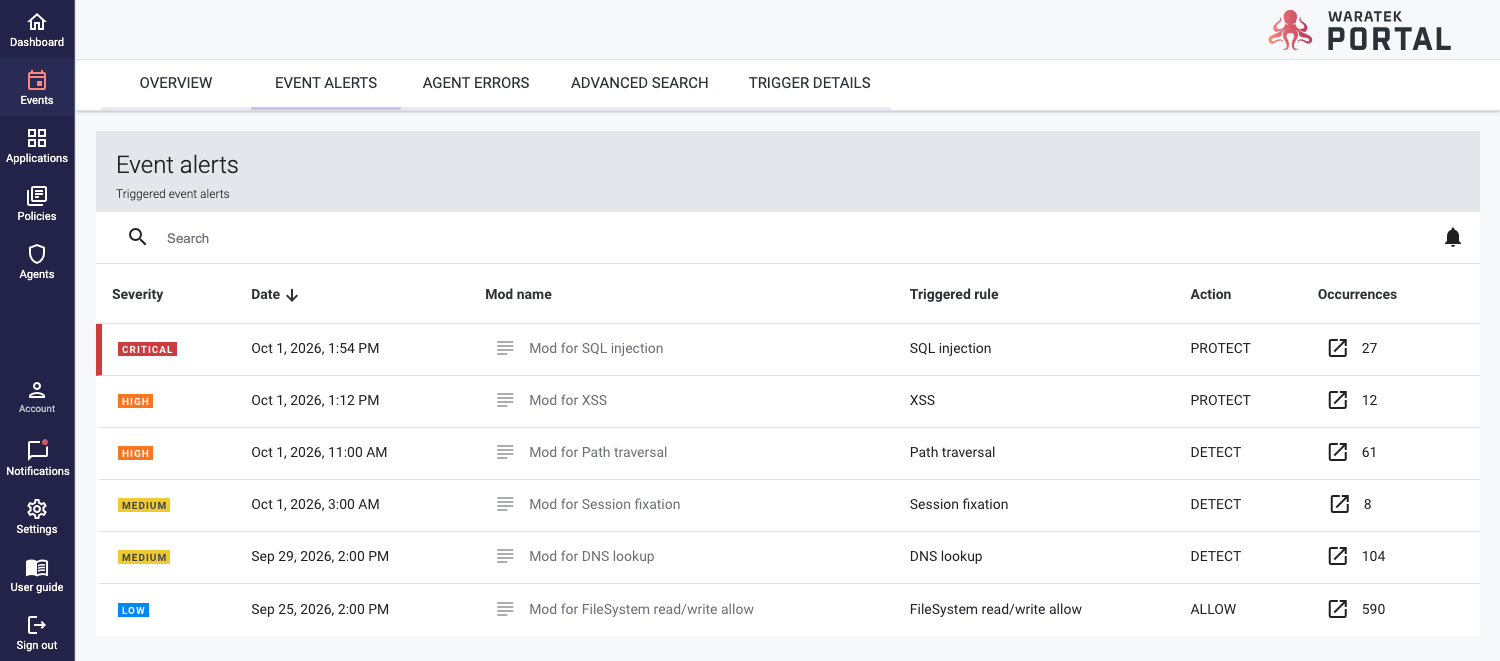Open the Mod for SQL injection link
Viewport: 1500px width, 661px height.
596,348
